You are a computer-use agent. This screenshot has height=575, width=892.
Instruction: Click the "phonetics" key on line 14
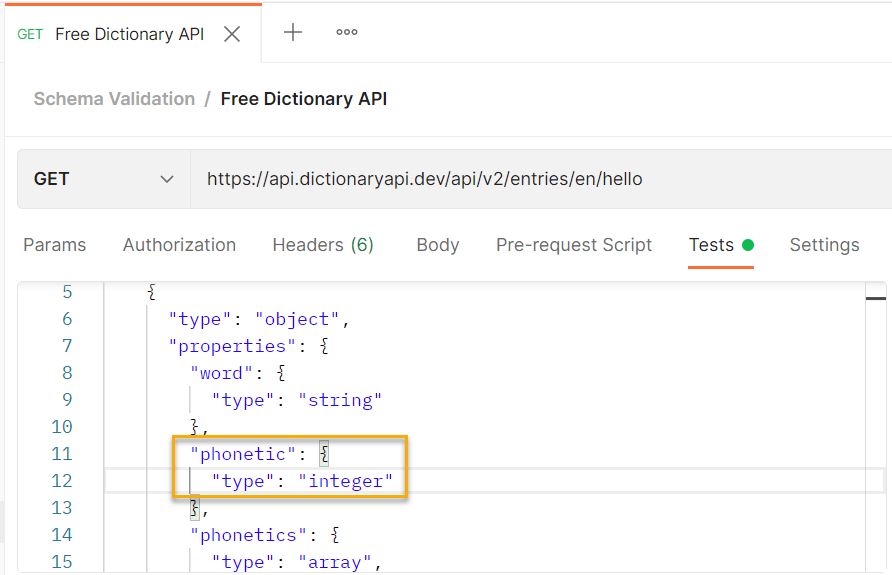pos(249,535)
